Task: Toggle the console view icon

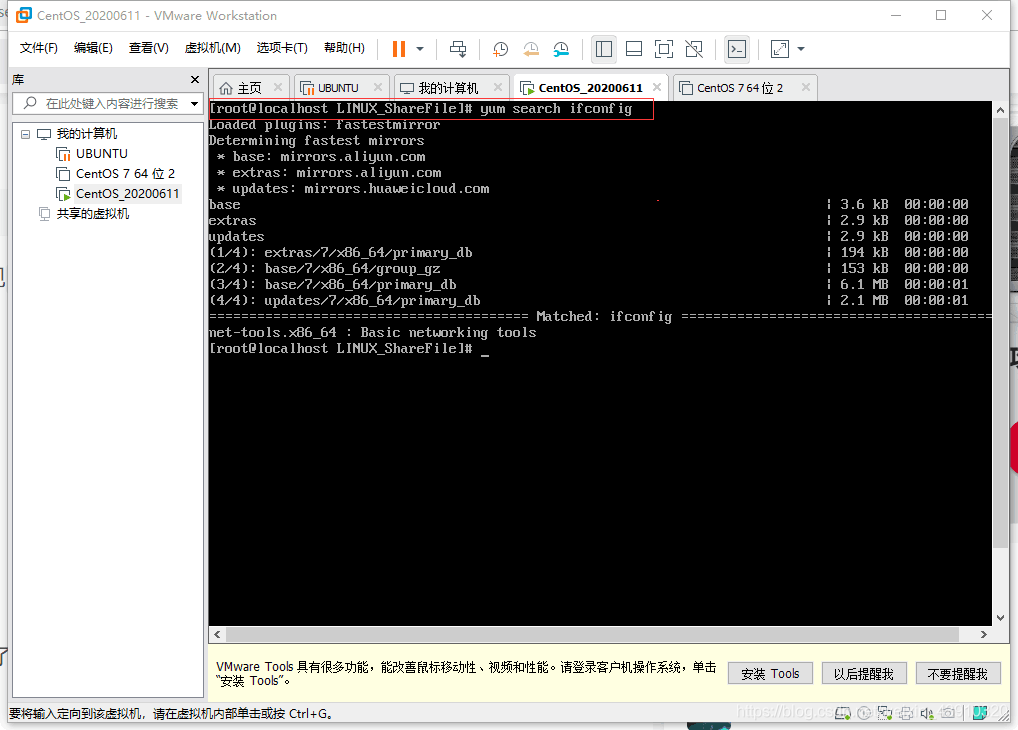Action: click(x=737, y=49)
